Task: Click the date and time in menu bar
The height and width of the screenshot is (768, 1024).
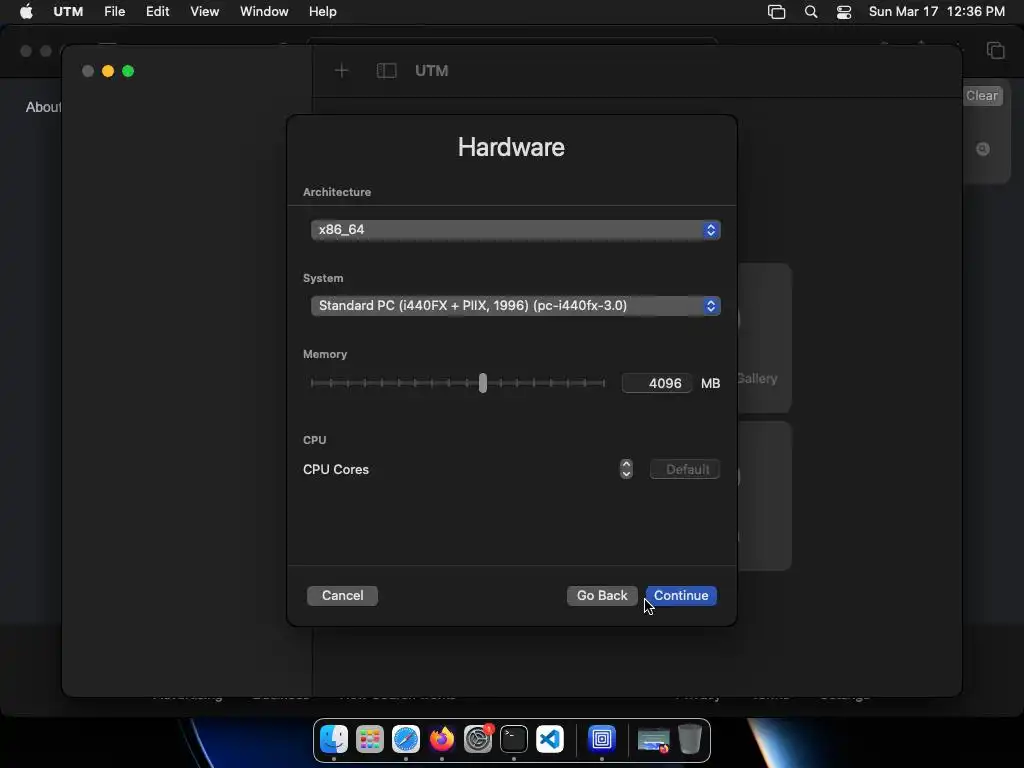Action: tap(936, 12)
